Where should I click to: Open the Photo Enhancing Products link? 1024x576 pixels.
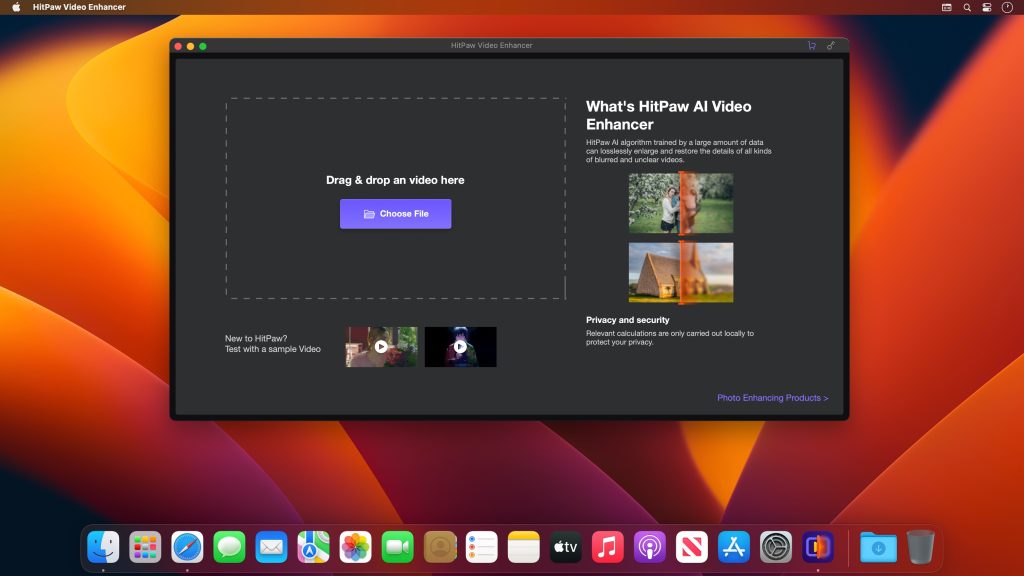coord(772,398)
